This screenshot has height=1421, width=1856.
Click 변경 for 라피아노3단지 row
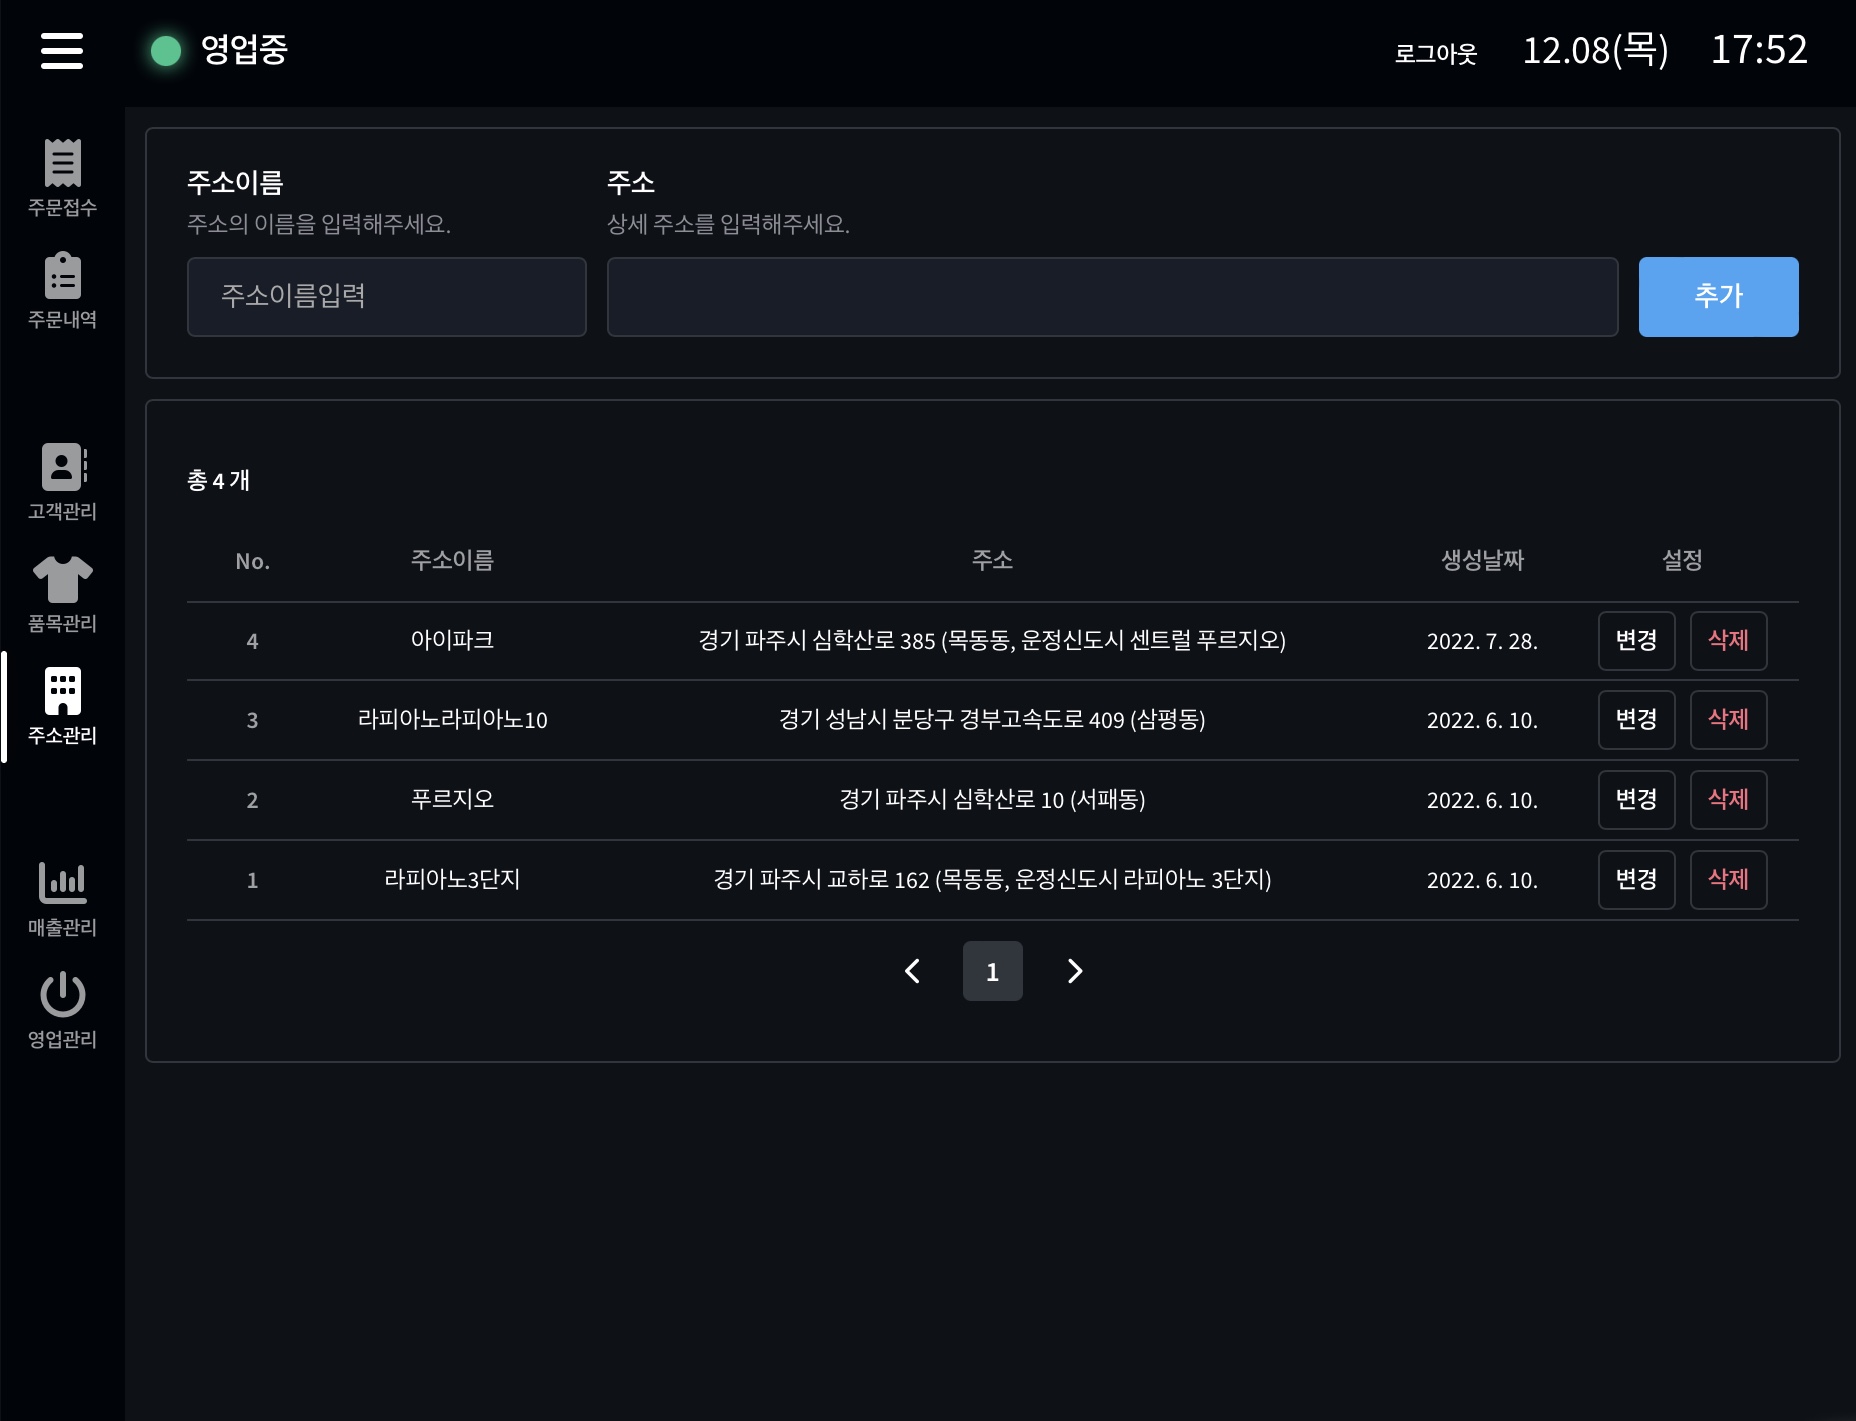pos(1636,880)
